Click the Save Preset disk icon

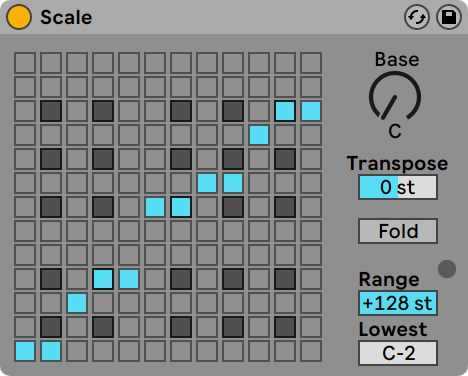click(449, 17)
